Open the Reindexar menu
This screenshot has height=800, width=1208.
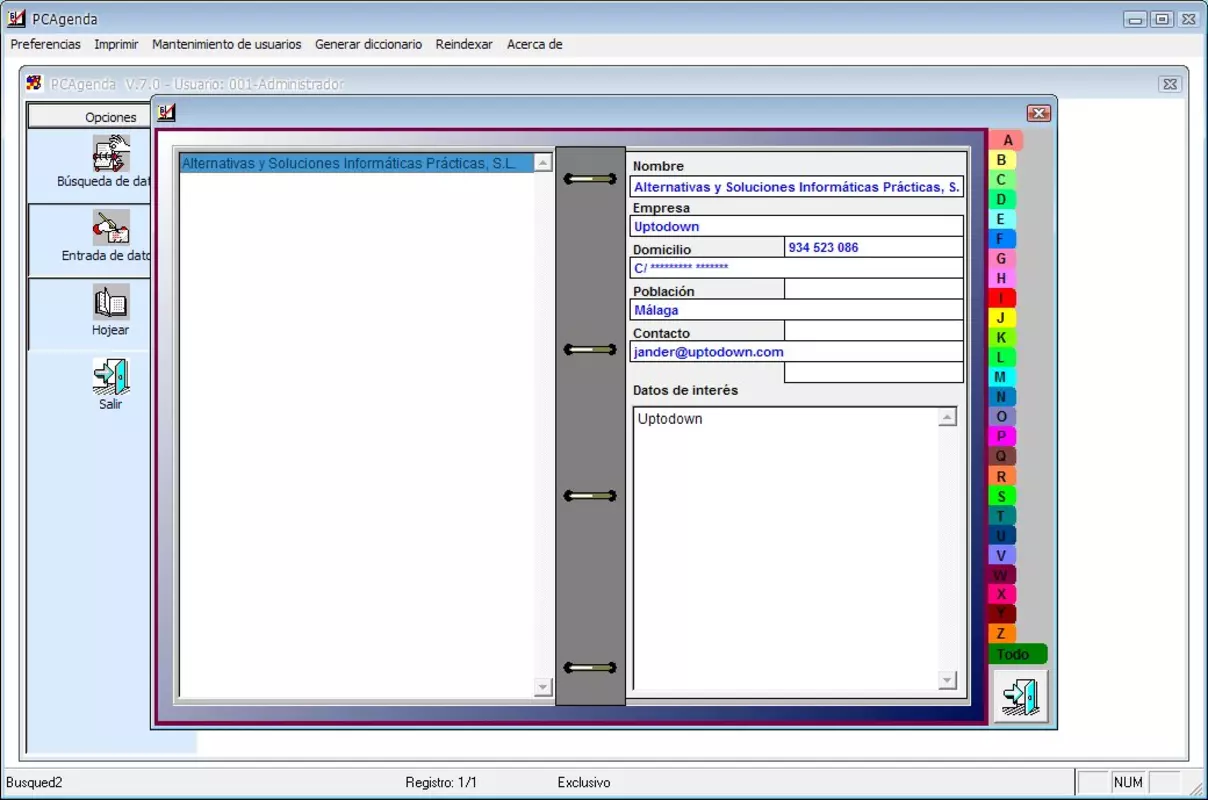(464, 44)
